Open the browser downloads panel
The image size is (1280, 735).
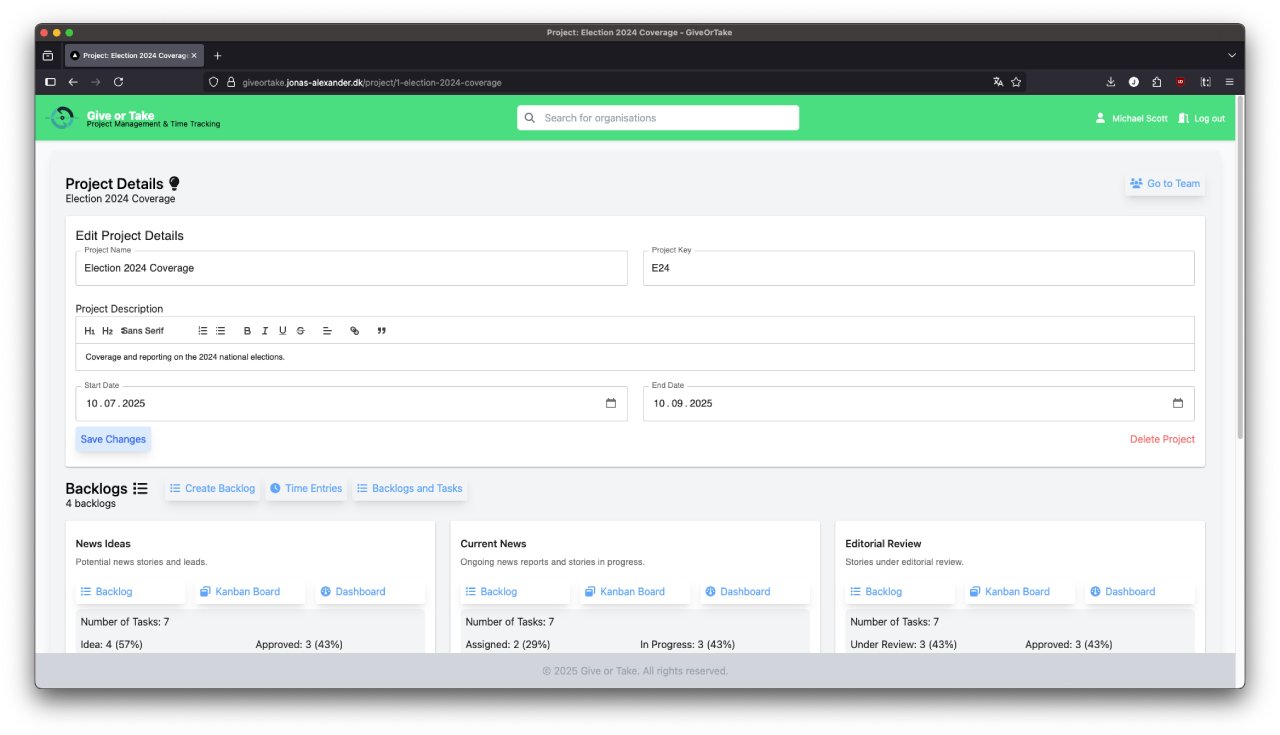(x=1111, y=82)
